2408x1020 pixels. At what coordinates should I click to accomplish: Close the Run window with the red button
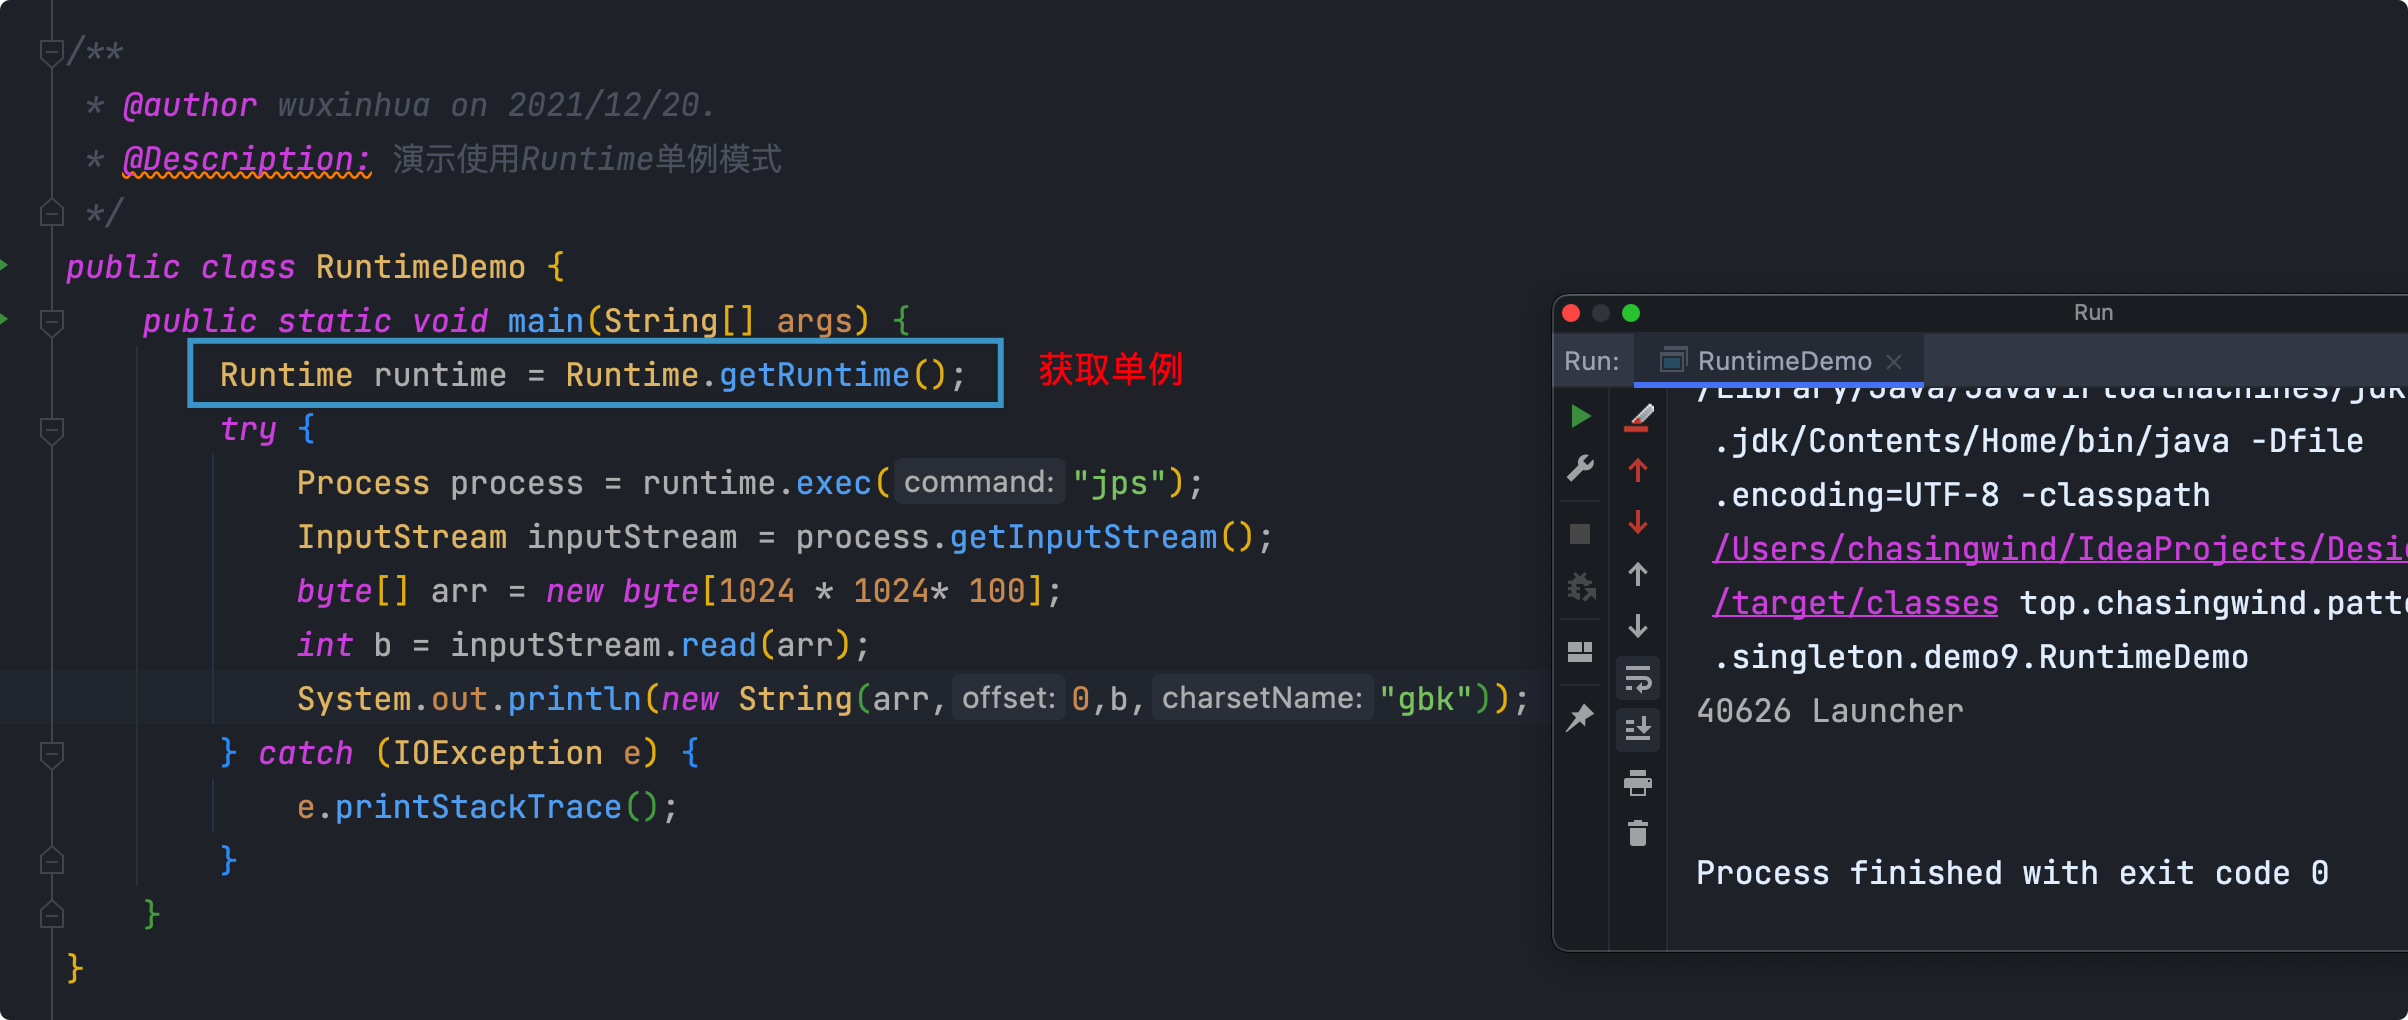coord(1571,313)
